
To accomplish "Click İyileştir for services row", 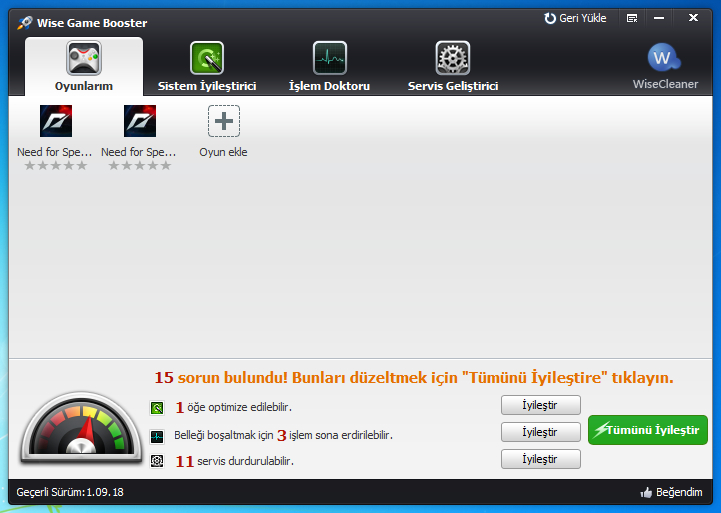I will pos(541,459).
